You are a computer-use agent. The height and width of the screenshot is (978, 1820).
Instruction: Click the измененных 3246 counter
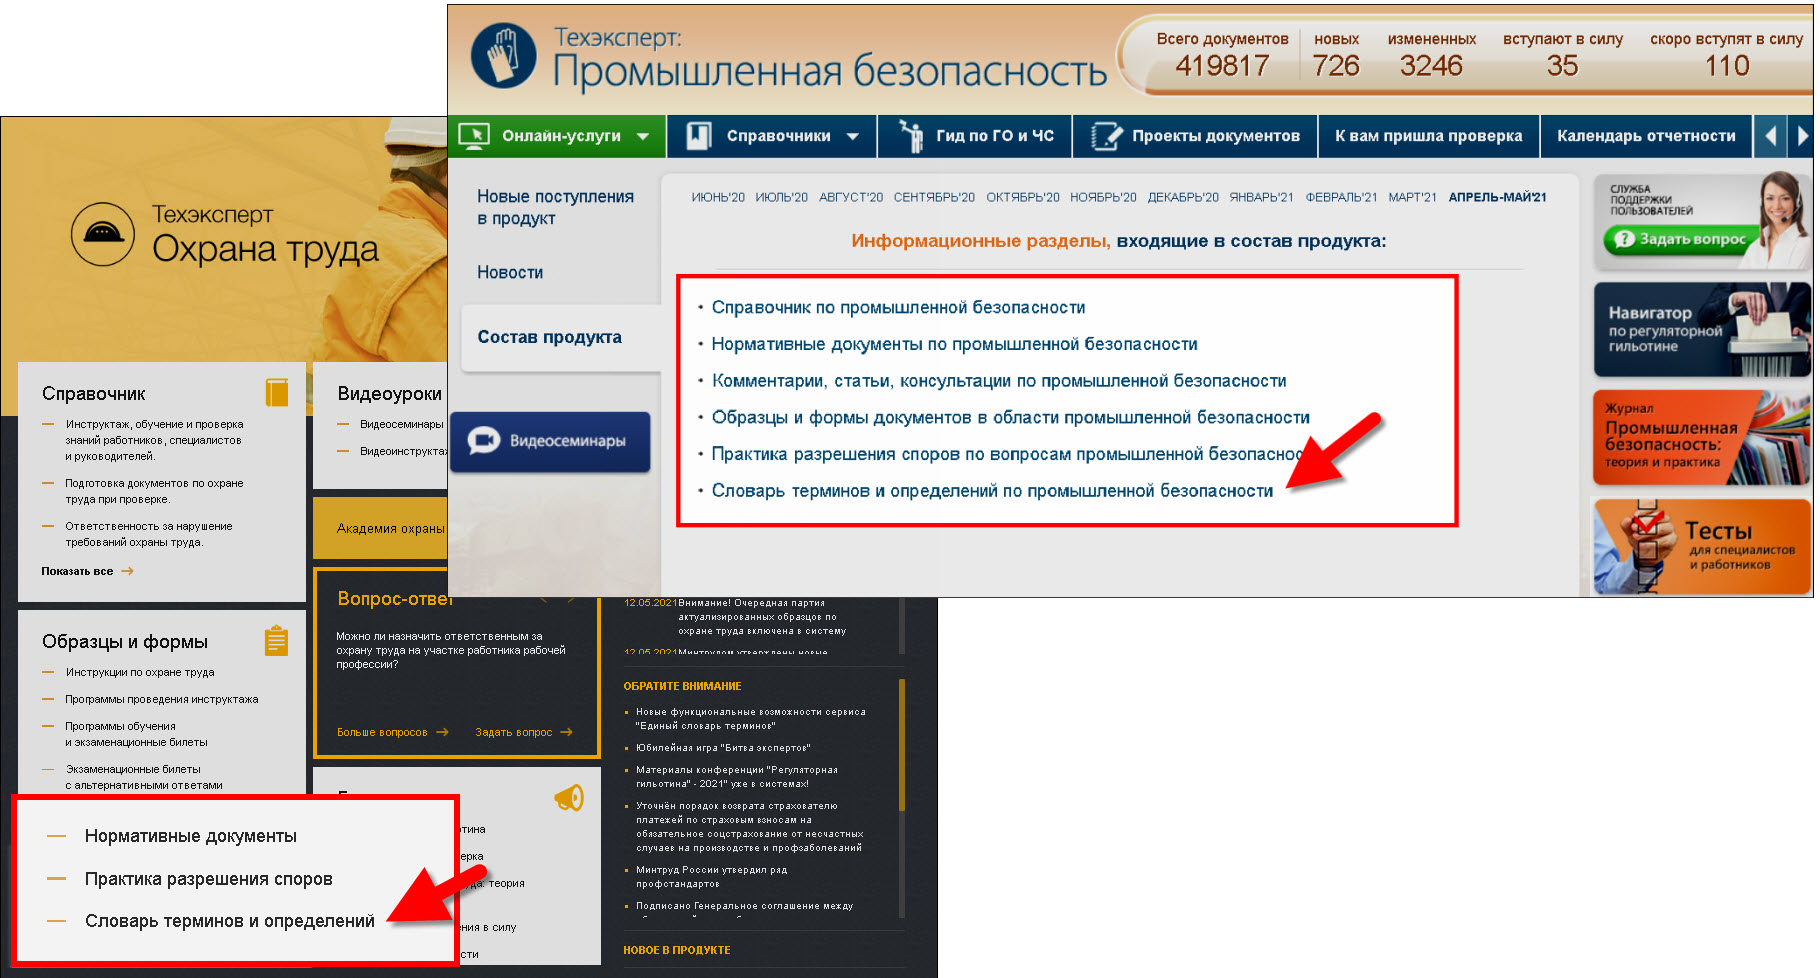1431,55
